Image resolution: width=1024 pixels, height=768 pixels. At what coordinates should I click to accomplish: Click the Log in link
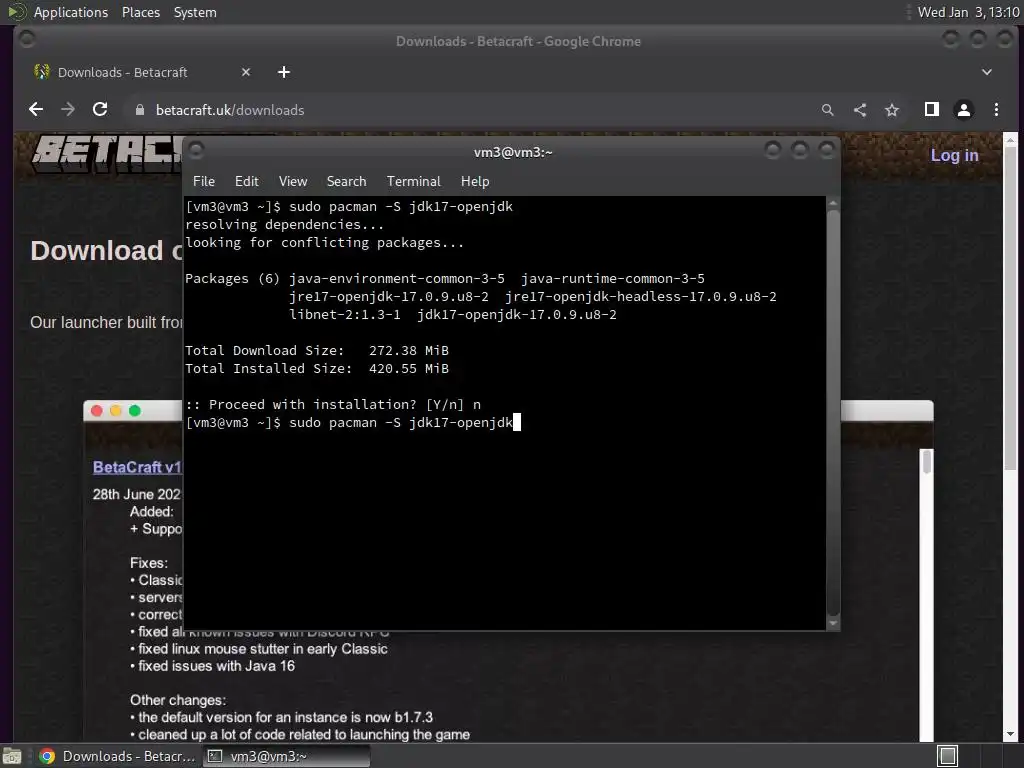[954, 155]
